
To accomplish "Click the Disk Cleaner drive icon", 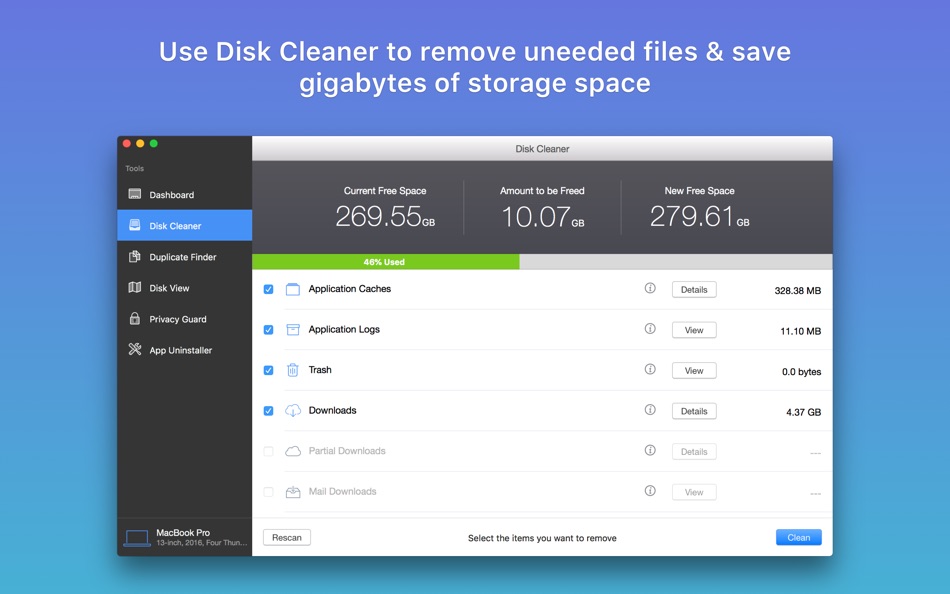I will (x=135, y=225).
